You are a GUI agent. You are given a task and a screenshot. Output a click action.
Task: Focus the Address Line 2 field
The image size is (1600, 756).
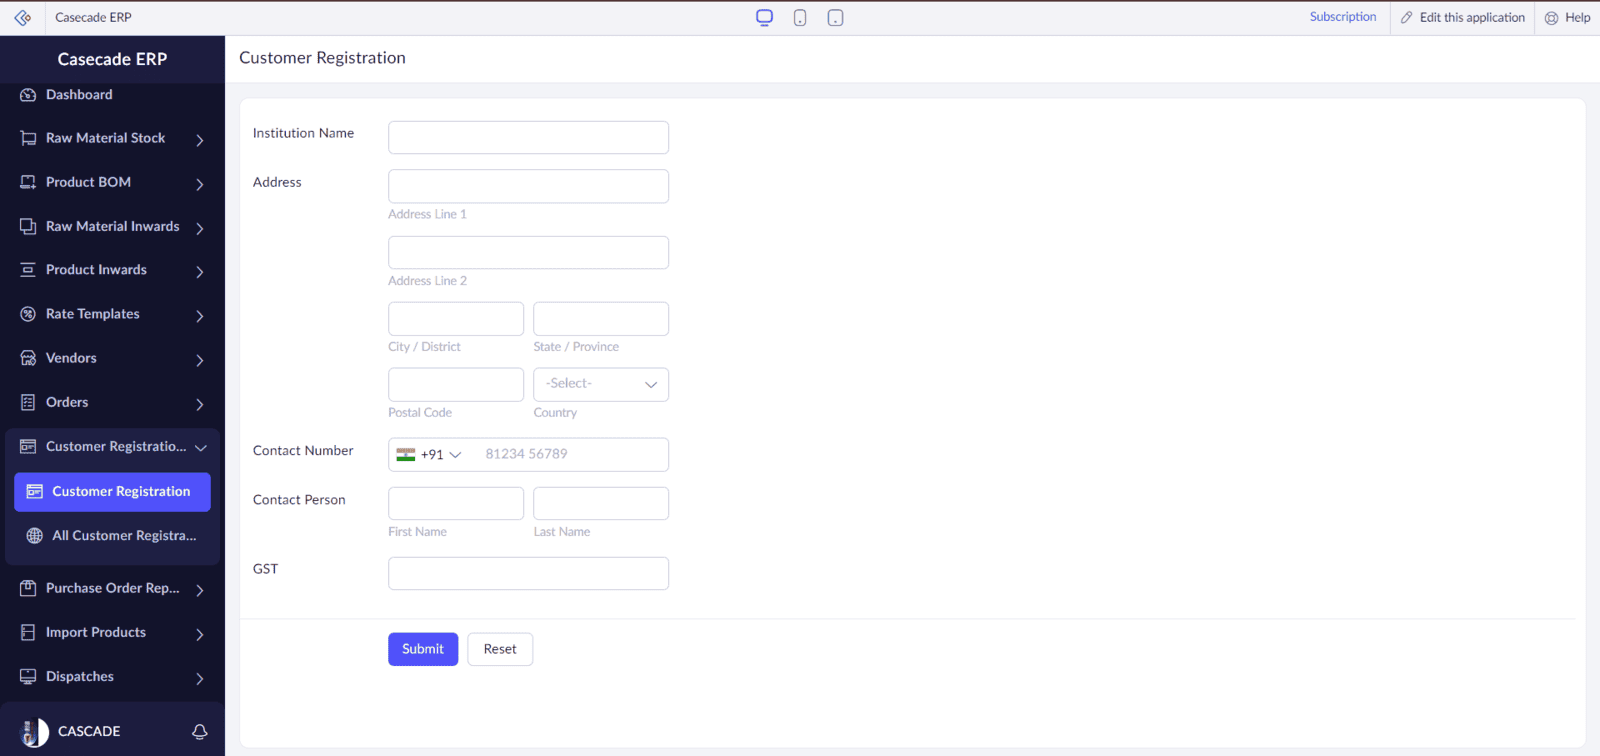pyautogui.click(x=528, y=252)
